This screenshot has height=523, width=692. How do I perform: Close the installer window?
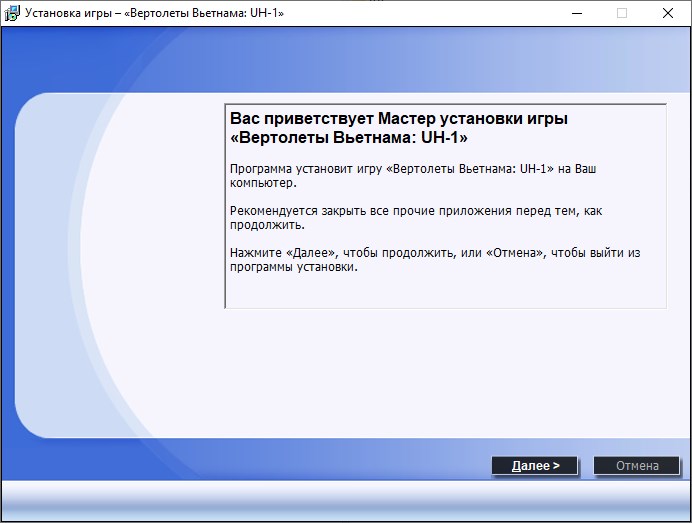(x=668, y=13)
